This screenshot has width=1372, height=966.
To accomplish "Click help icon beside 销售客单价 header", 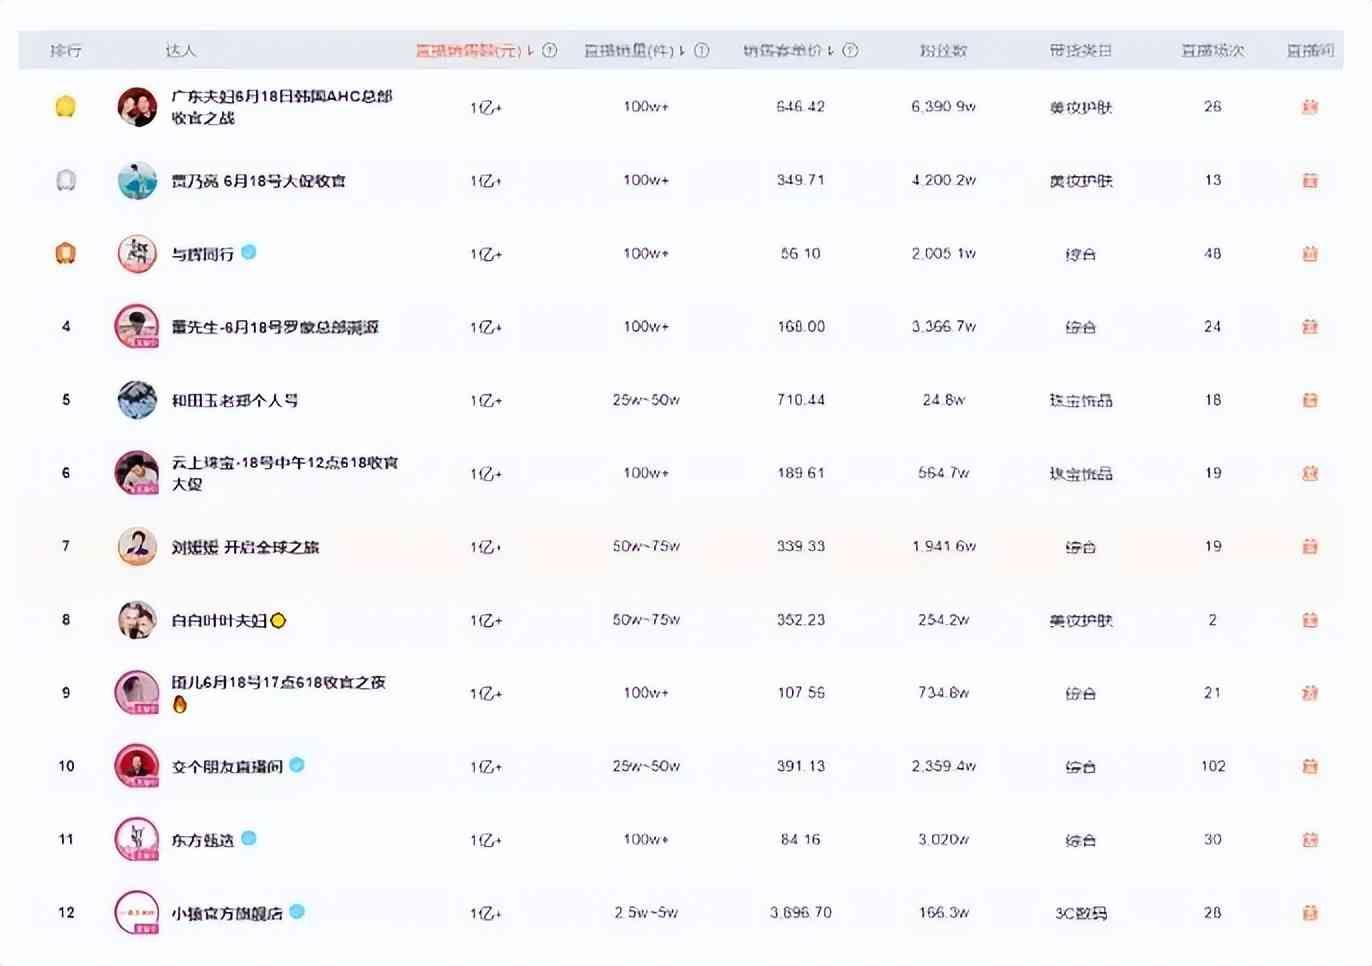I will coord(850,50).
